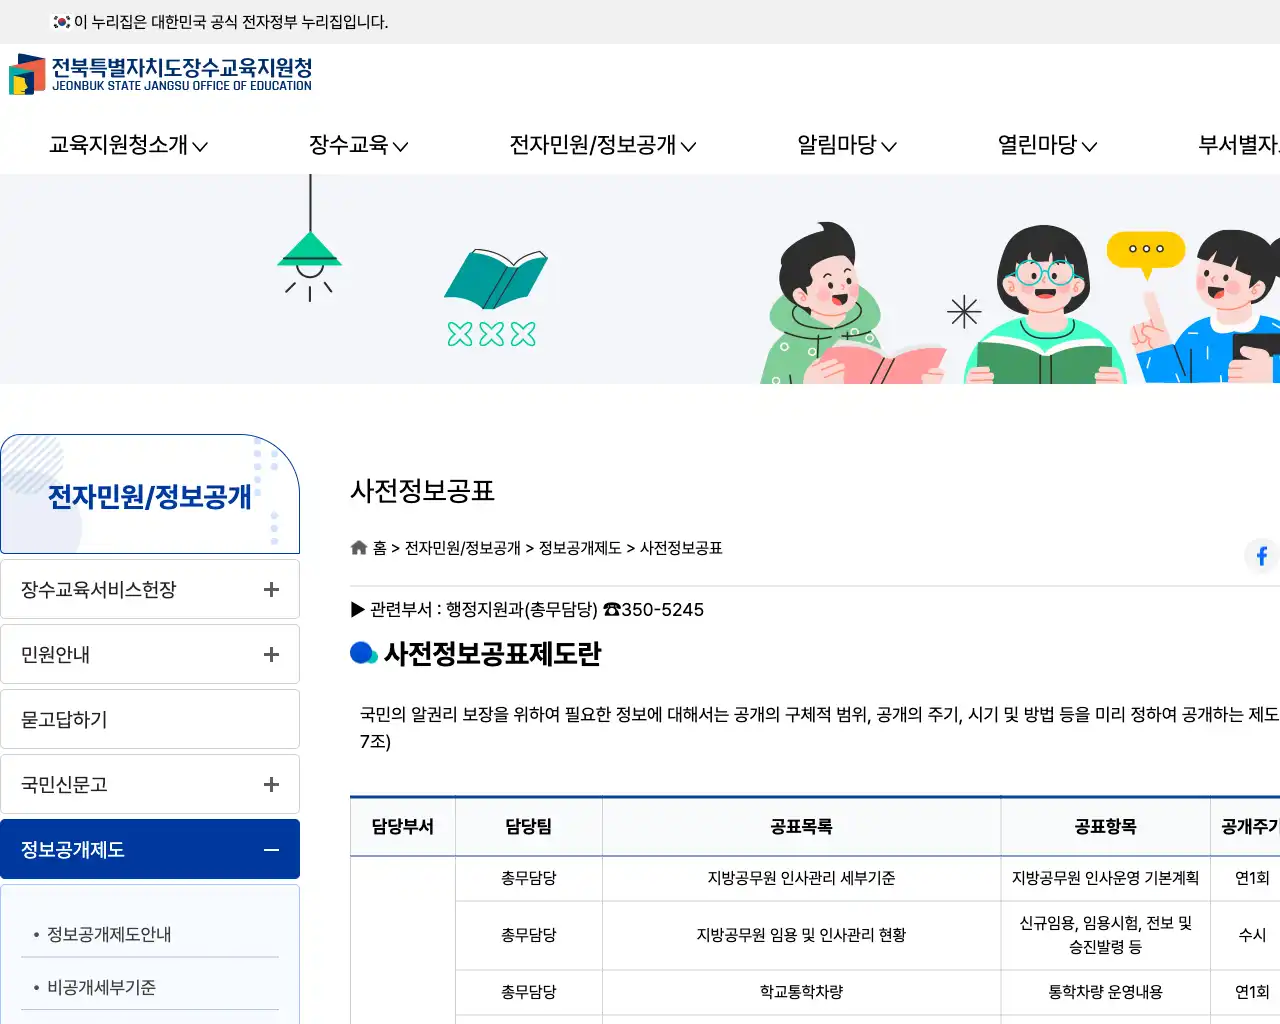This screenshot has height=1024, width=1280.
Task: Click the reading children banner illustration
Action: [1020, 303]
